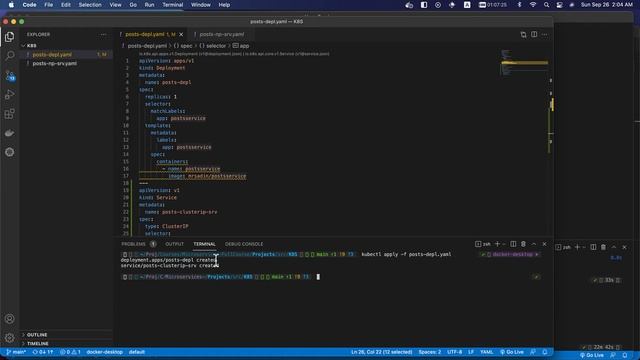Open macOS Spotlight search in the menu bar
Image resolution: width=640 pixels, height=360 pixels.
[x=546, y=5]
